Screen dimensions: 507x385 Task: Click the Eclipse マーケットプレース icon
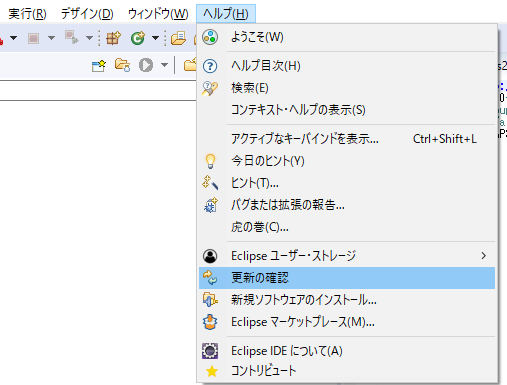pyautogui.click(x=210, y=322)
